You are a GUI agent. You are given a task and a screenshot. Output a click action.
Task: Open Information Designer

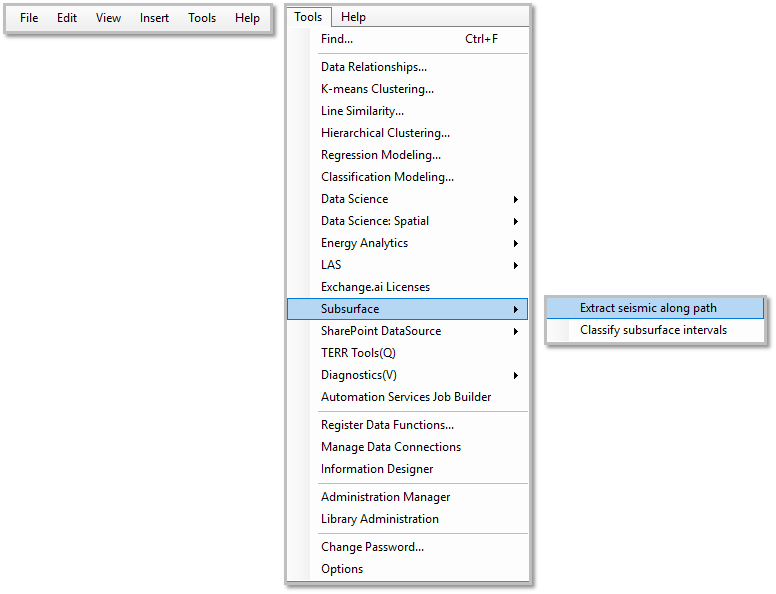coord(408,469)
